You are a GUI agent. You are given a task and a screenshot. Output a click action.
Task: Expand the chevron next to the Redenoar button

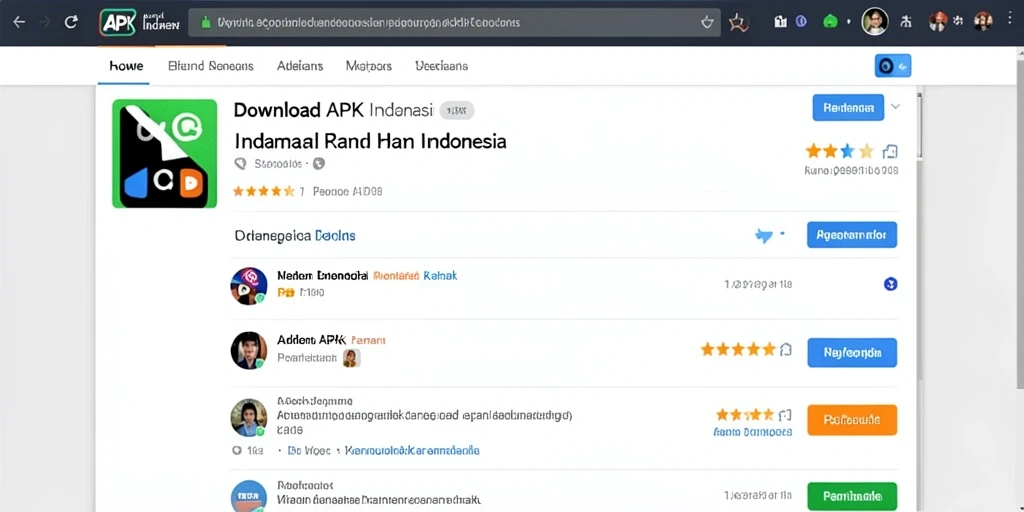895,106
